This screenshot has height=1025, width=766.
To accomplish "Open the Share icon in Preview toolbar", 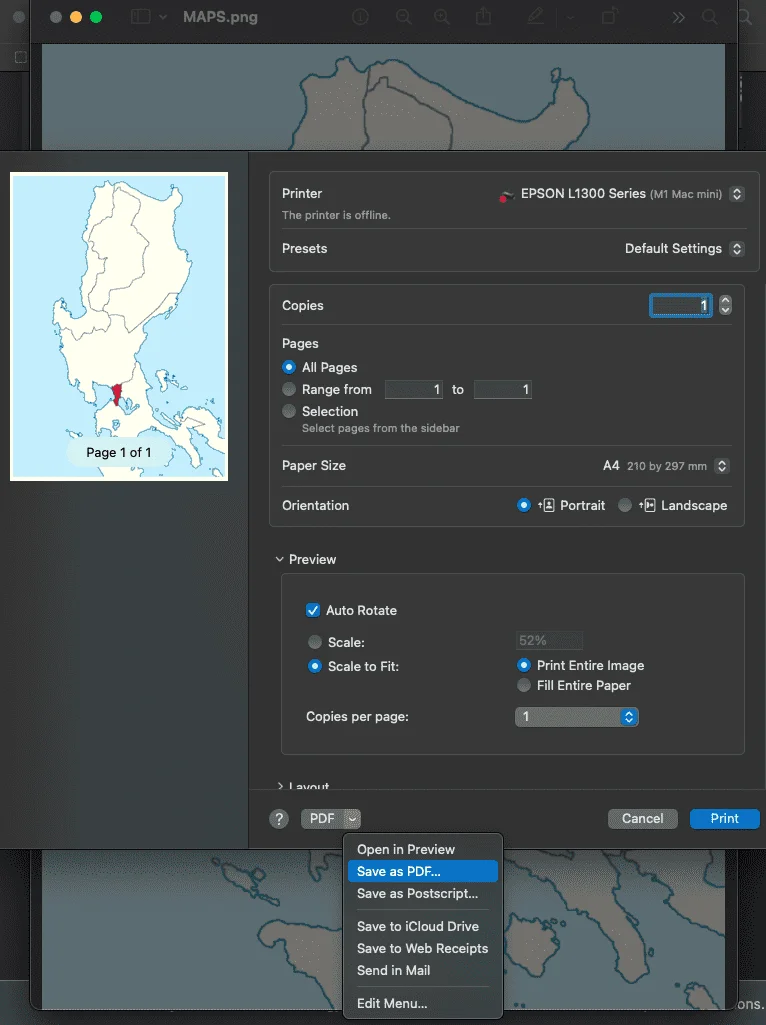I will (483, 16).
